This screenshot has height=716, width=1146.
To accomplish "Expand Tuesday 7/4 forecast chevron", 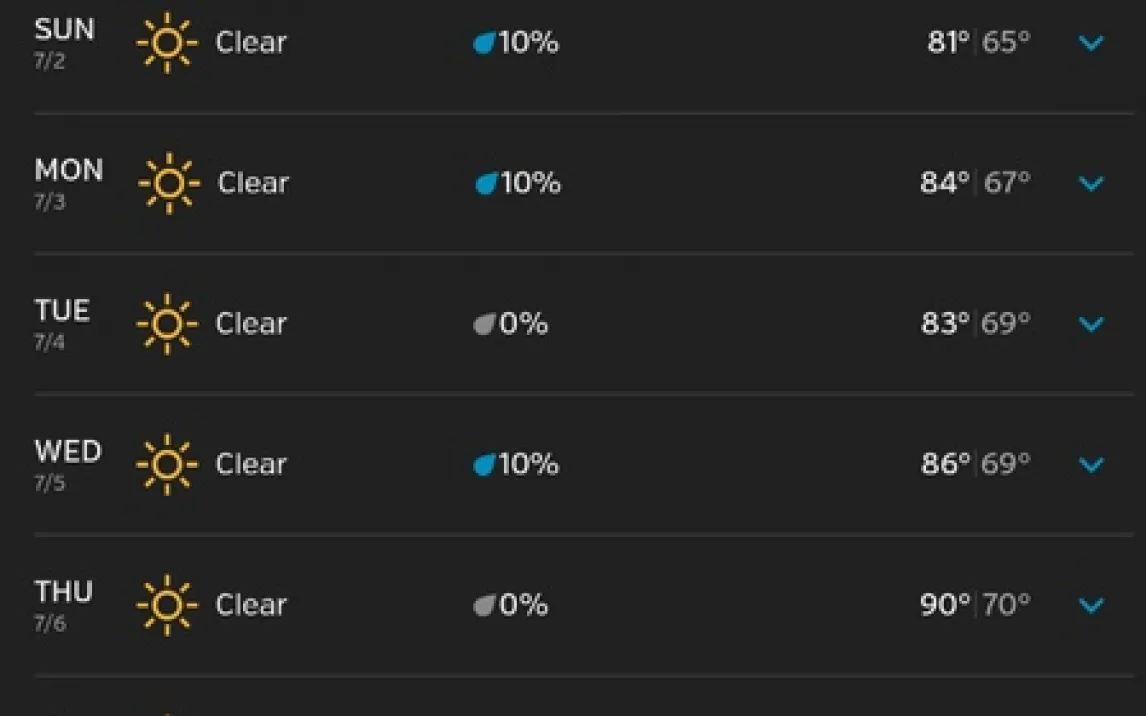I will click(x=1091, y=324).
